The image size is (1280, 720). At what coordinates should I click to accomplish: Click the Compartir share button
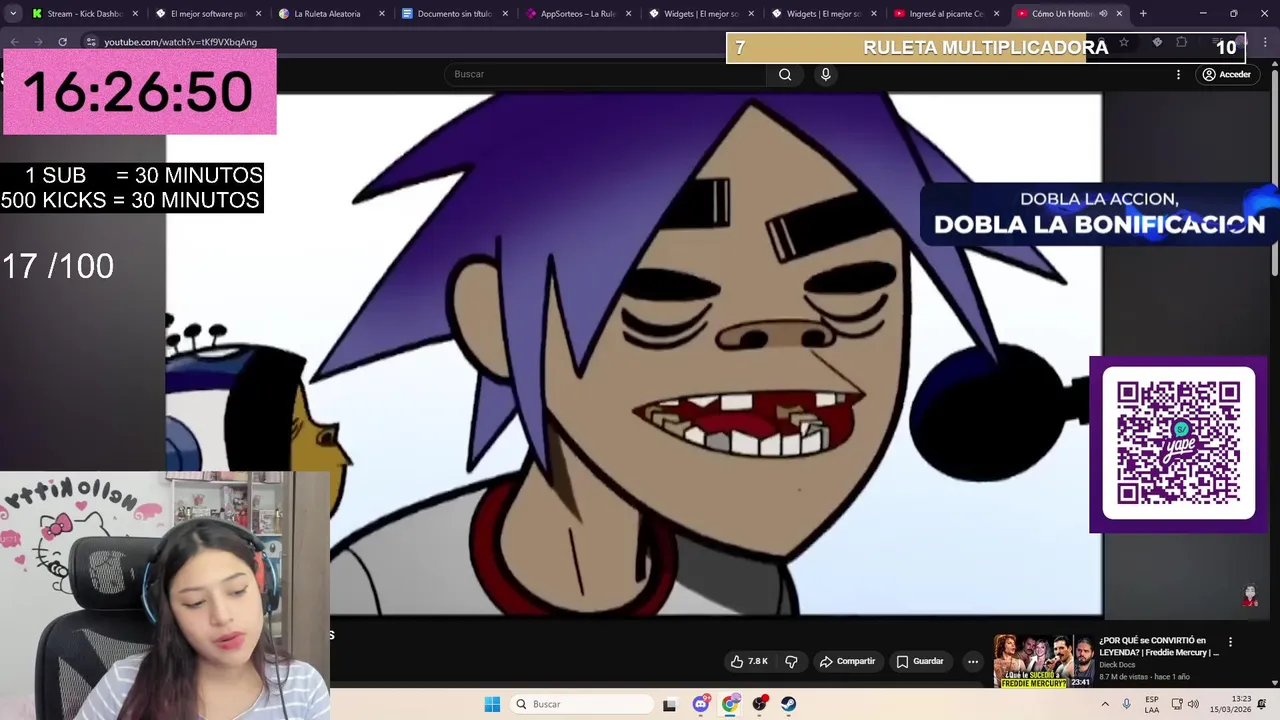pos(847,661)
